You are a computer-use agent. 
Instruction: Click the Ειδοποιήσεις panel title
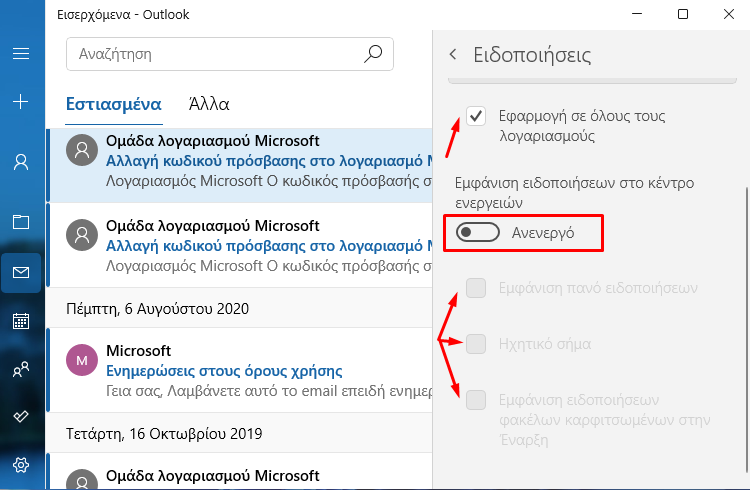pyautogui.click(x=532, y=55)
